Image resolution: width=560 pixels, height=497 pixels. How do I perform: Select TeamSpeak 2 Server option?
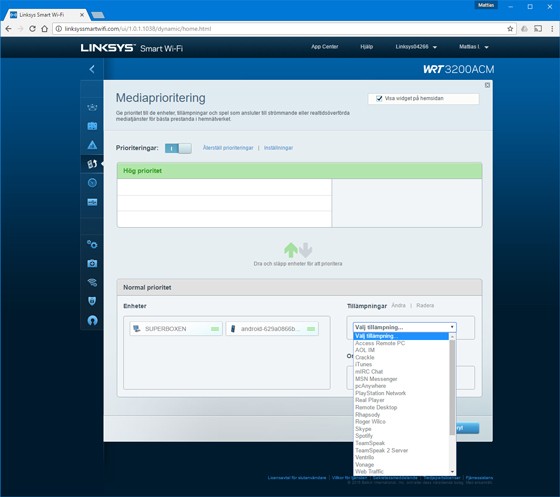(x=381, y=451)
